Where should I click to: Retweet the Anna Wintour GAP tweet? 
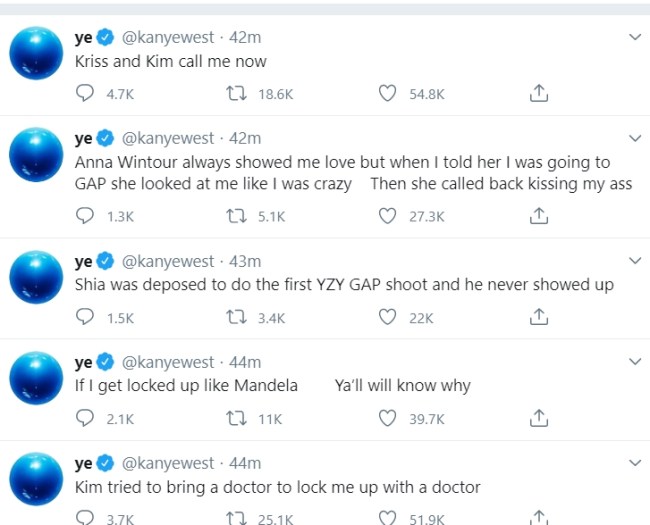click(x=236, y=216)
